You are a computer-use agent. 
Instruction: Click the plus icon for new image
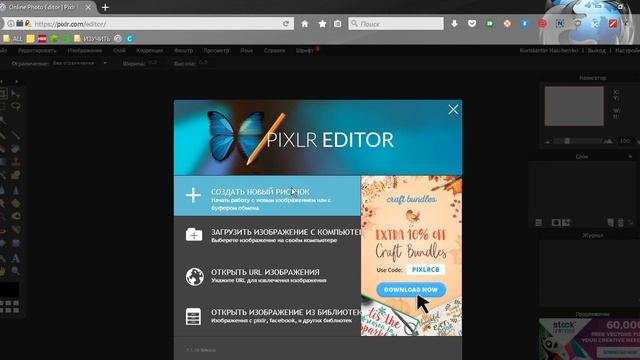(193, 196)
